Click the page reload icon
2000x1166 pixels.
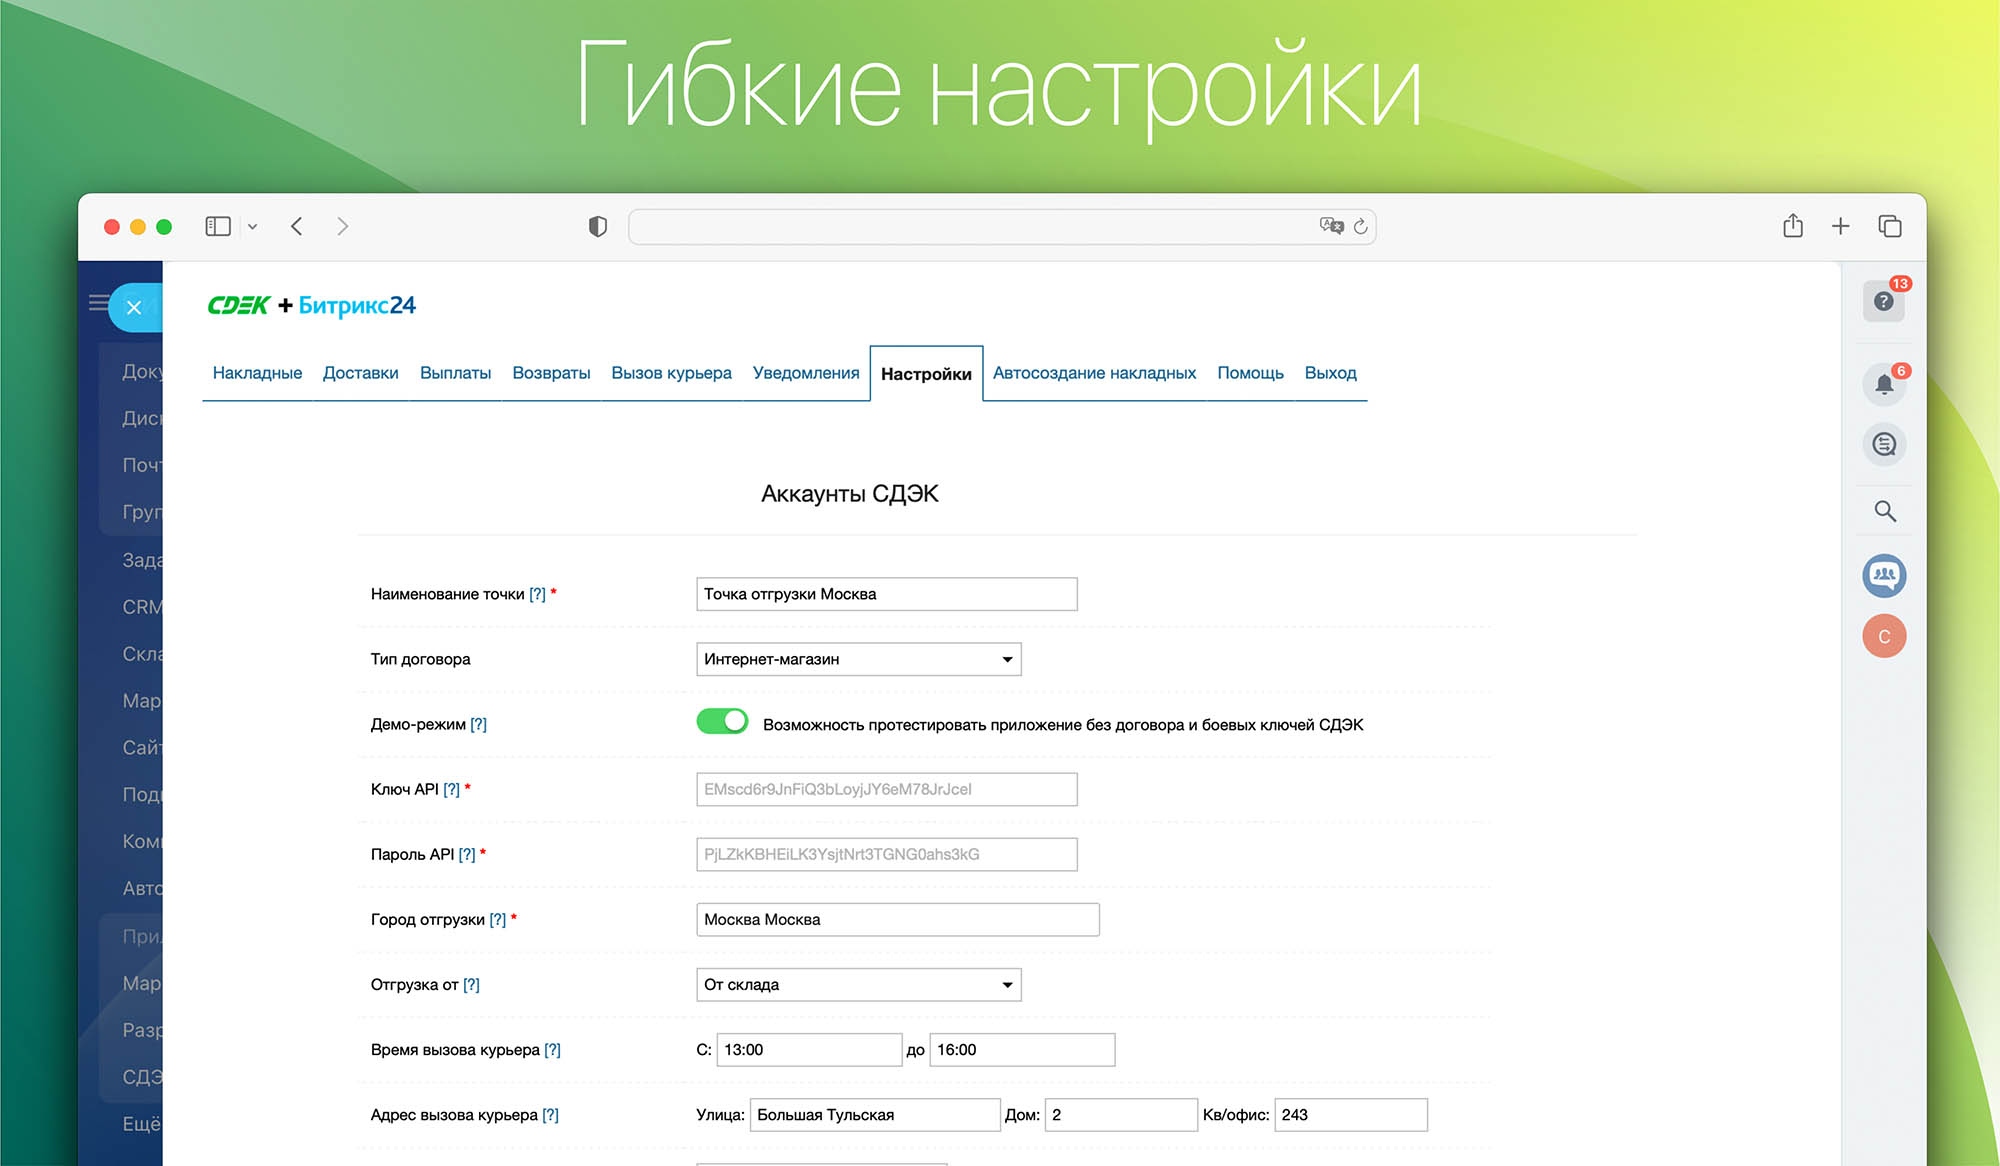[x=1360, y=227]
